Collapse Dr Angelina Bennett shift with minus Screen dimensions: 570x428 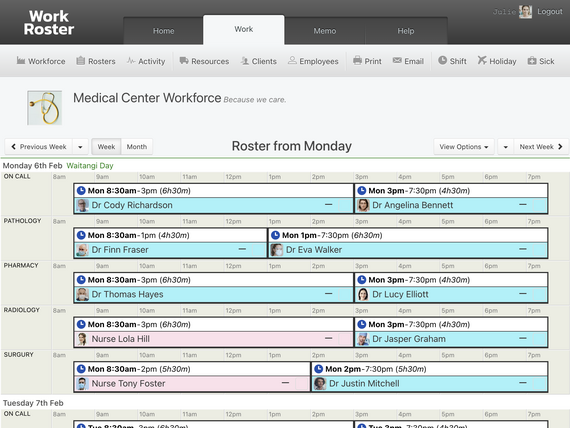[523, 205]
